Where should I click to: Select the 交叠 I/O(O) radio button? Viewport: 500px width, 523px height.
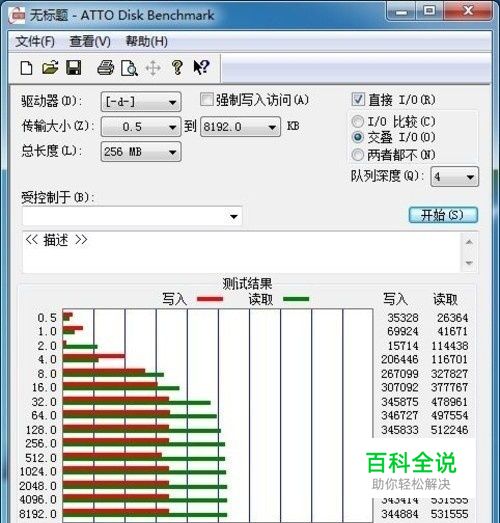coord(358,137)
